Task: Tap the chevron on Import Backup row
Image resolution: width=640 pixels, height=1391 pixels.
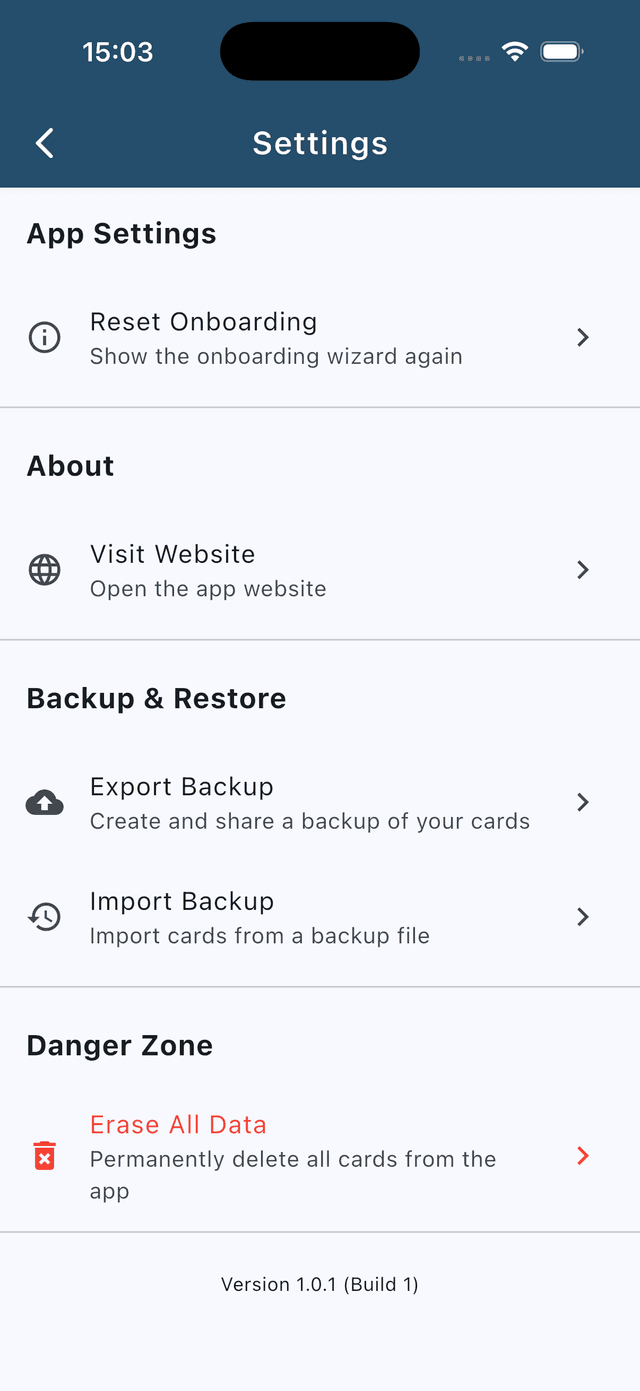Action: tap(583, 917)
